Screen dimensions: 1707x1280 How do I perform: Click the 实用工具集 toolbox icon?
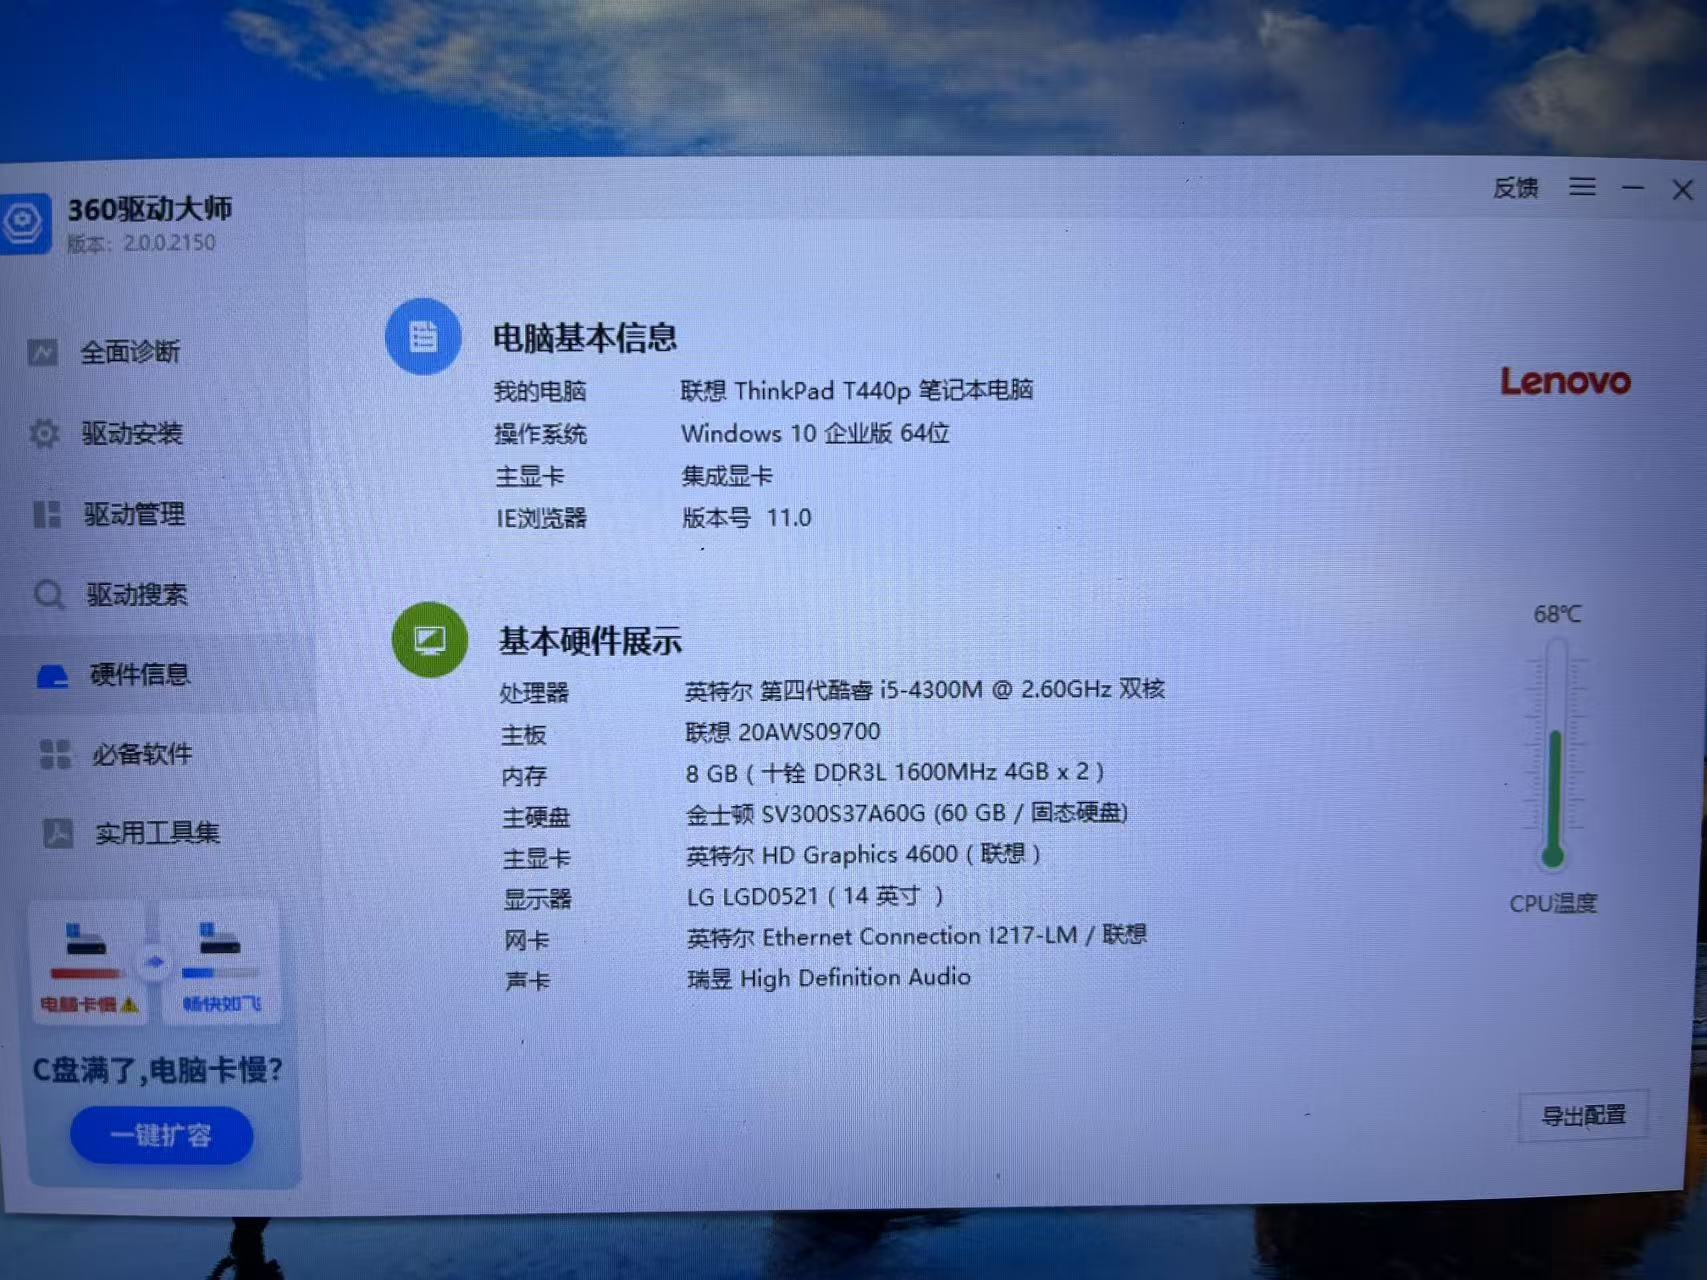(x=58, y=833)
